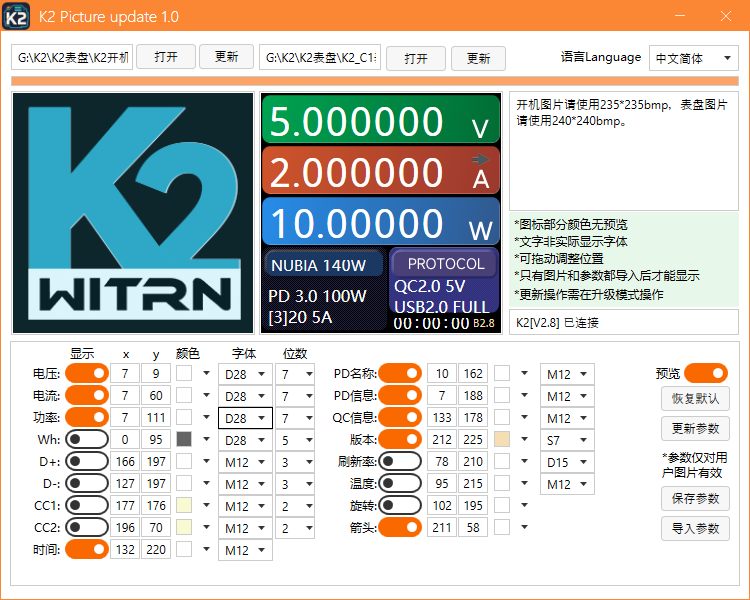Toggle the PD名称 display switch
750x600 pixels.
coord(400,373)
